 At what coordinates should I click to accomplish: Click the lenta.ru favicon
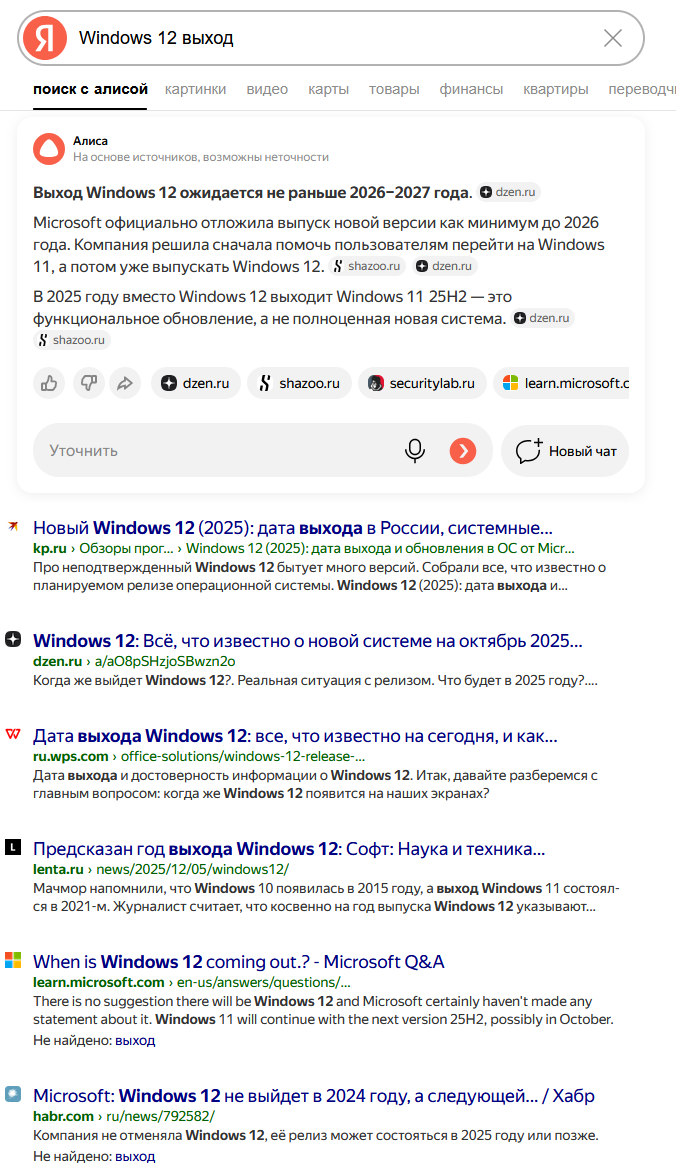(13, 847)
